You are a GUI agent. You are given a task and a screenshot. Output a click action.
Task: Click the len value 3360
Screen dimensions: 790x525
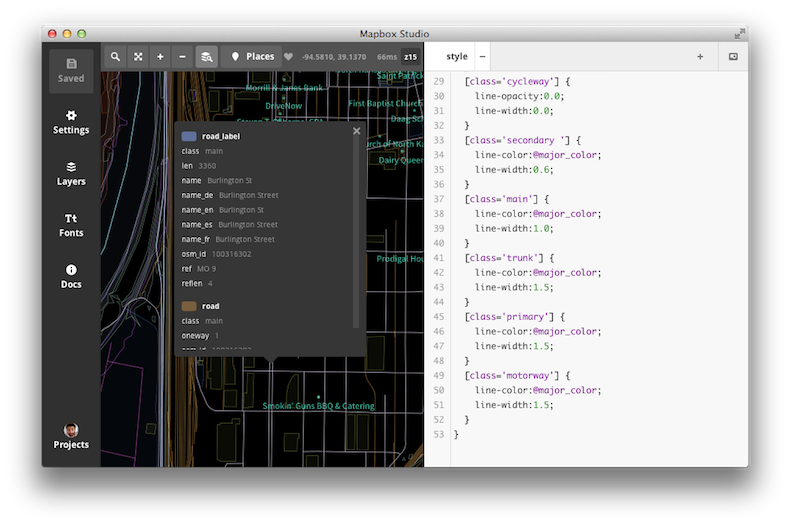(x=207, y=166)
